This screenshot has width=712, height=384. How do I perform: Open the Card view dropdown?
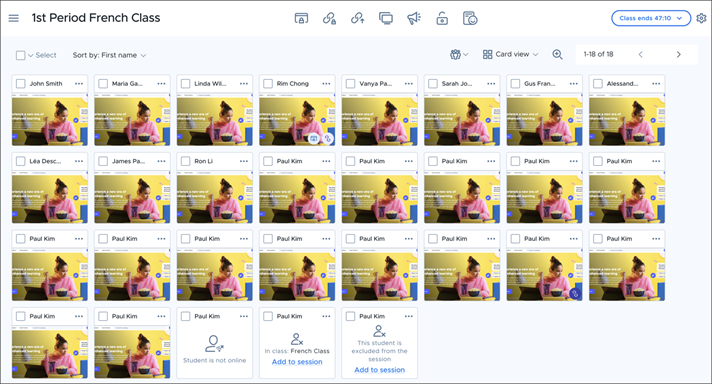click(x=510, y=54)
